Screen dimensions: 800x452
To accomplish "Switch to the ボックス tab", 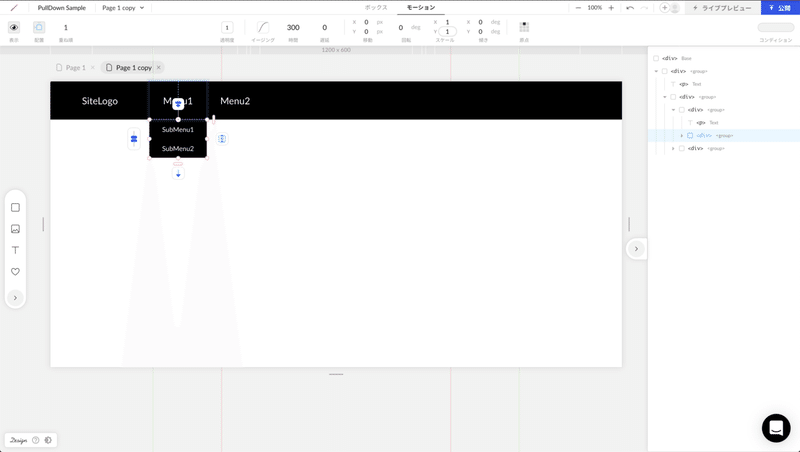I will 376,8.
